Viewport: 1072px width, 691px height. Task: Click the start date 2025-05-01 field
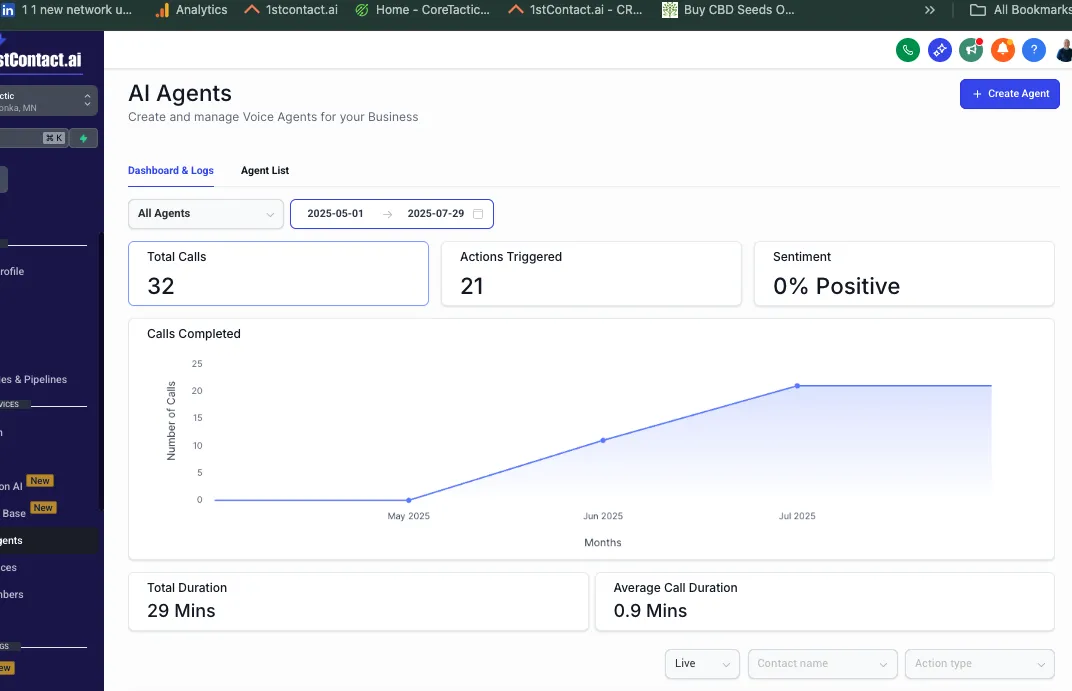335,214
